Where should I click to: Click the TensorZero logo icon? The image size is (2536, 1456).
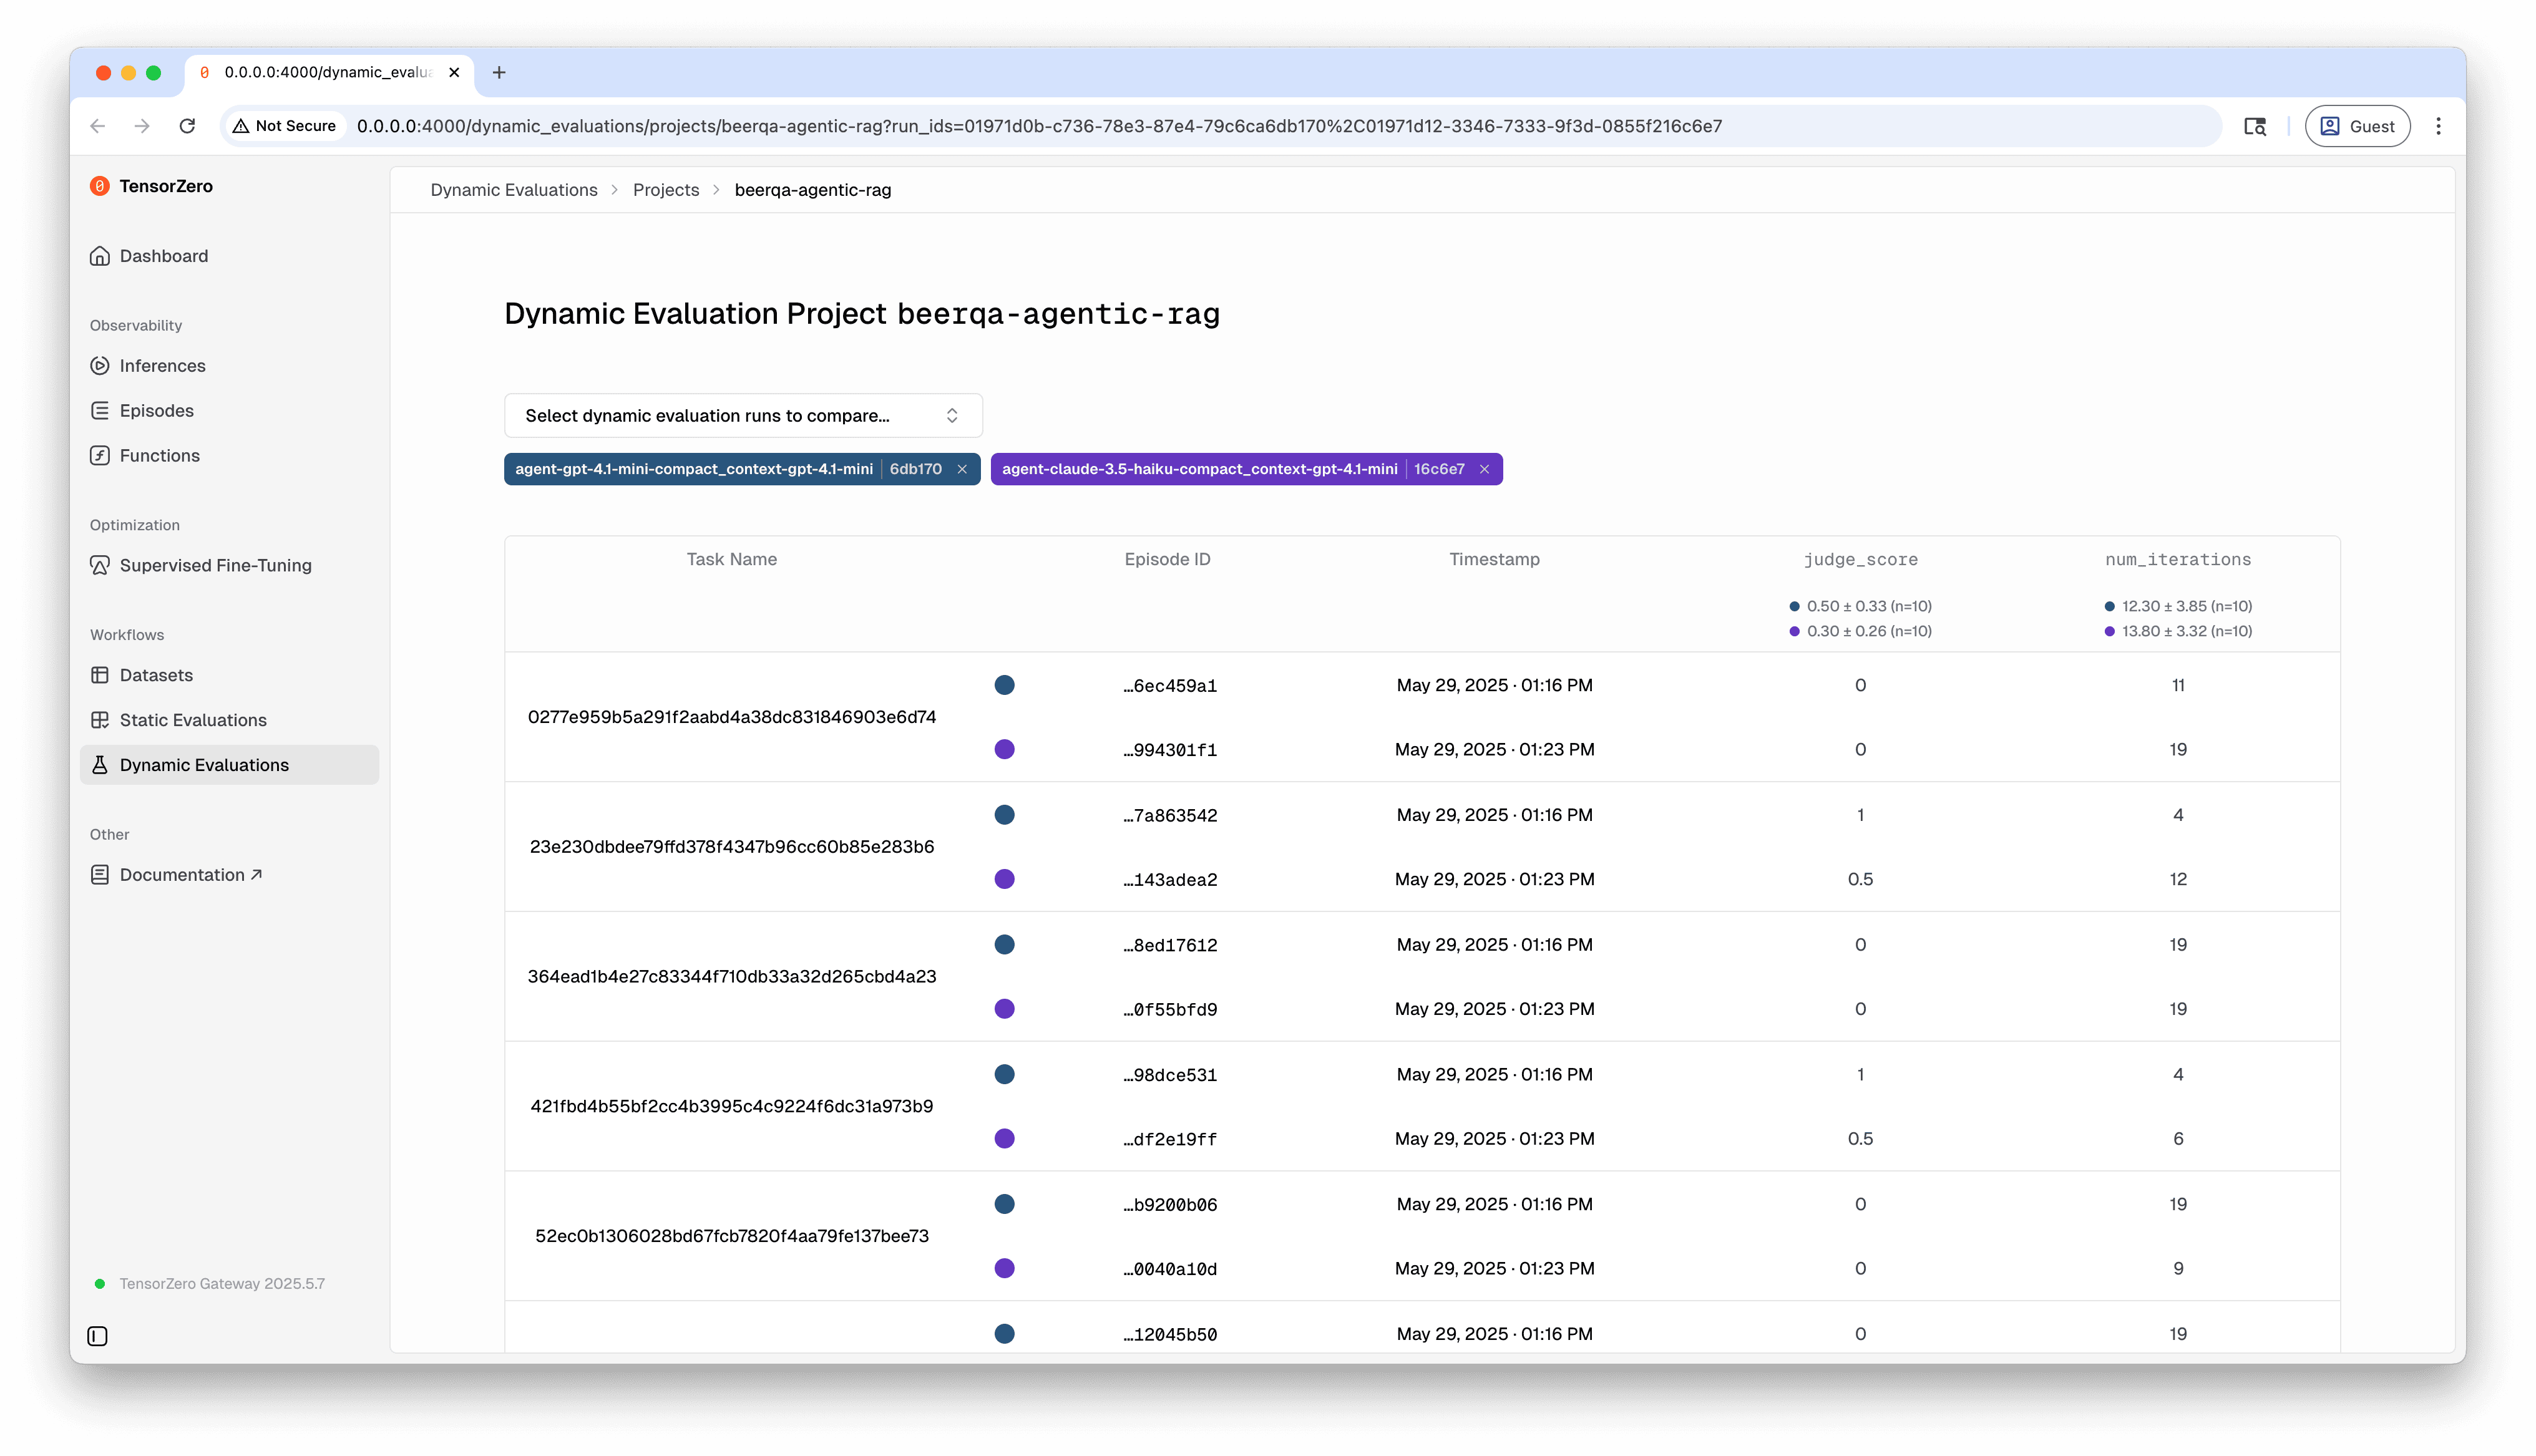coord(99,186)
